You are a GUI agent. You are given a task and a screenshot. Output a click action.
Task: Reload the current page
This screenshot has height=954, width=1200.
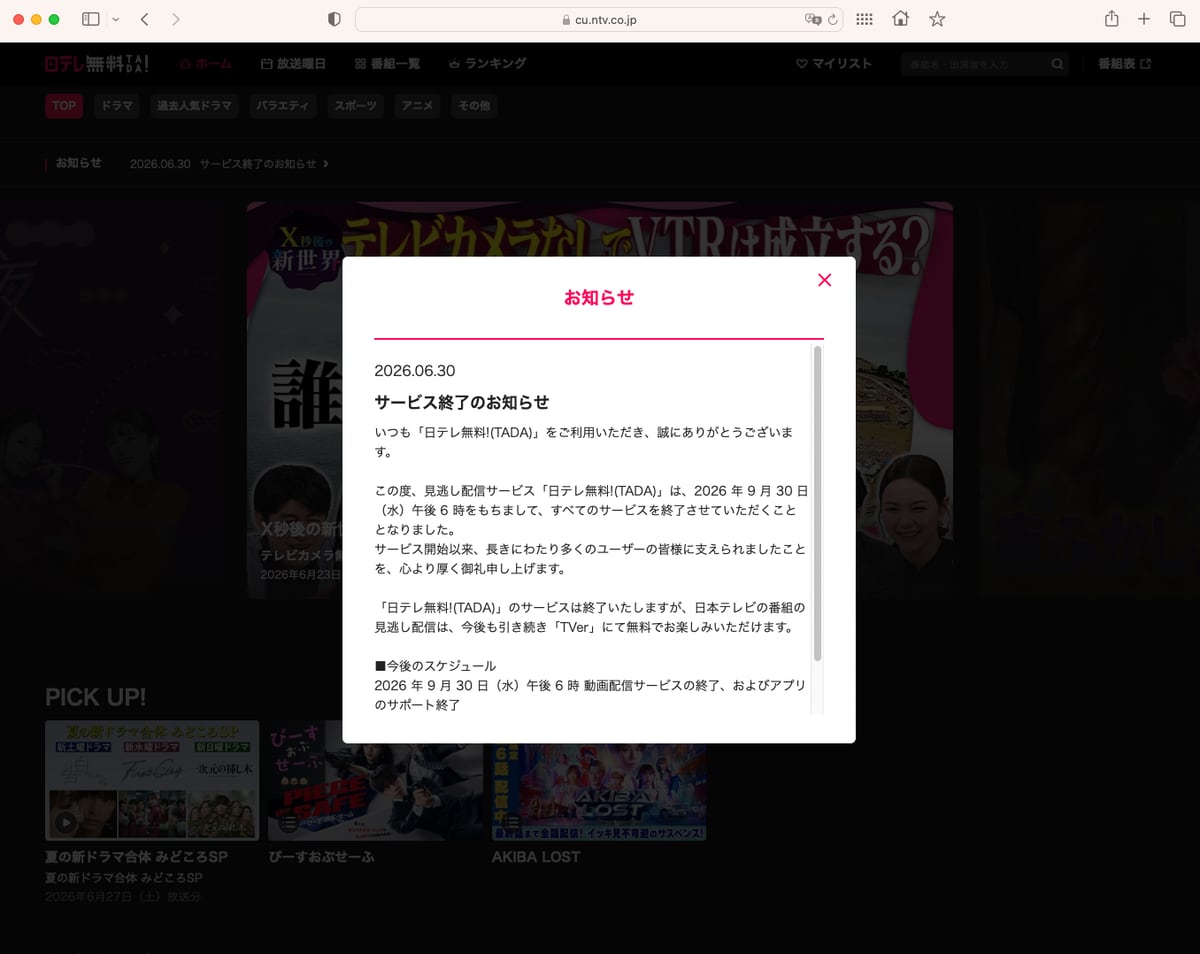(831, 19)
